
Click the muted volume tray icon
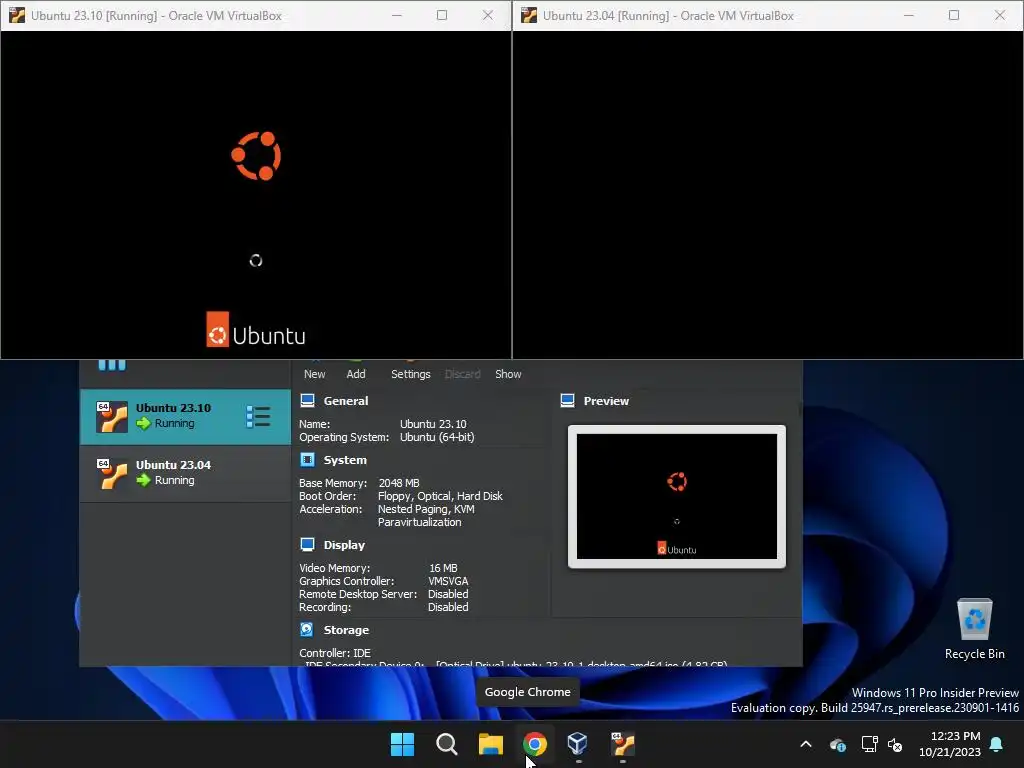895,744
